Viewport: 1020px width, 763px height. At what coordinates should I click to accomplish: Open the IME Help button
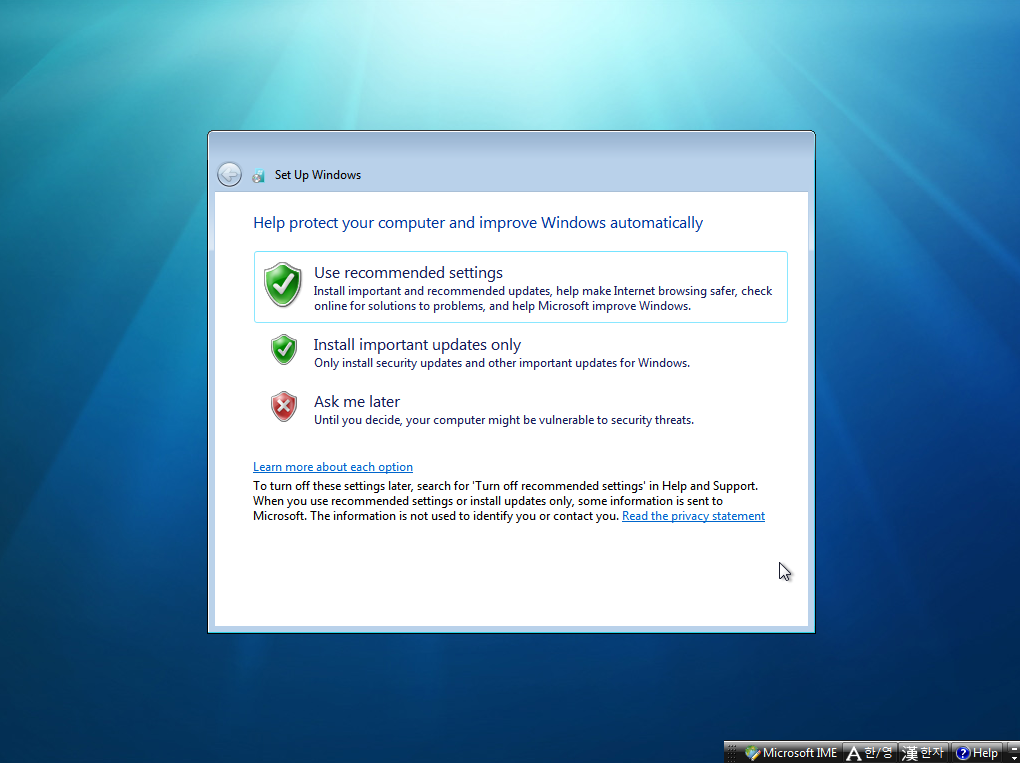pyautogui.click(x=977, y=753)
